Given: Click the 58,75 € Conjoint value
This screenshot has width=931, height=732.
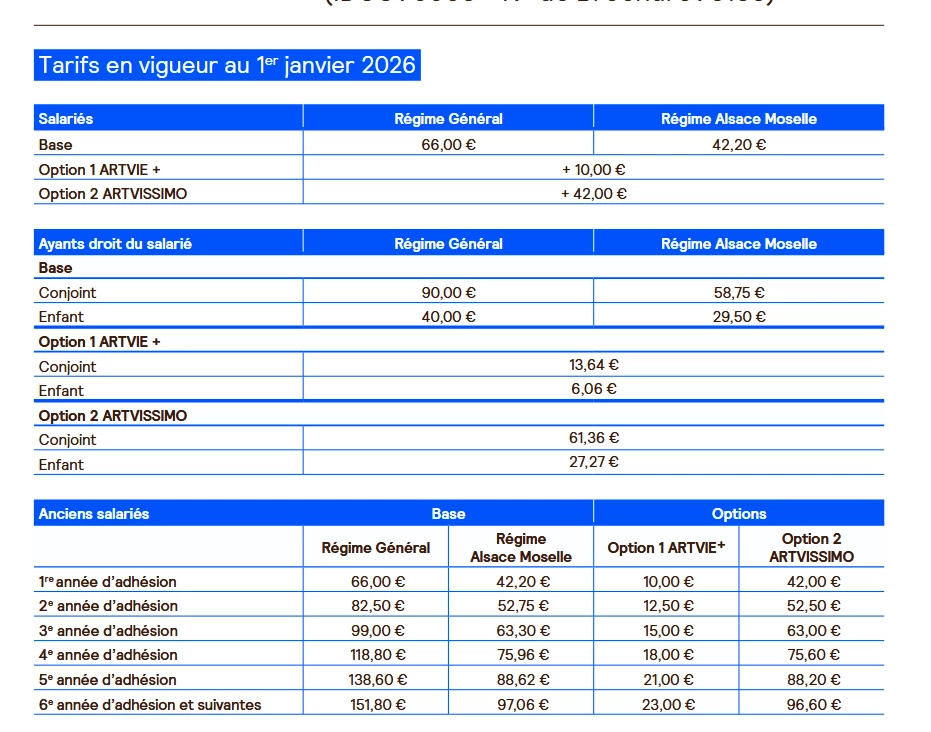Looking at the screenshot, I should pos(739,293).
